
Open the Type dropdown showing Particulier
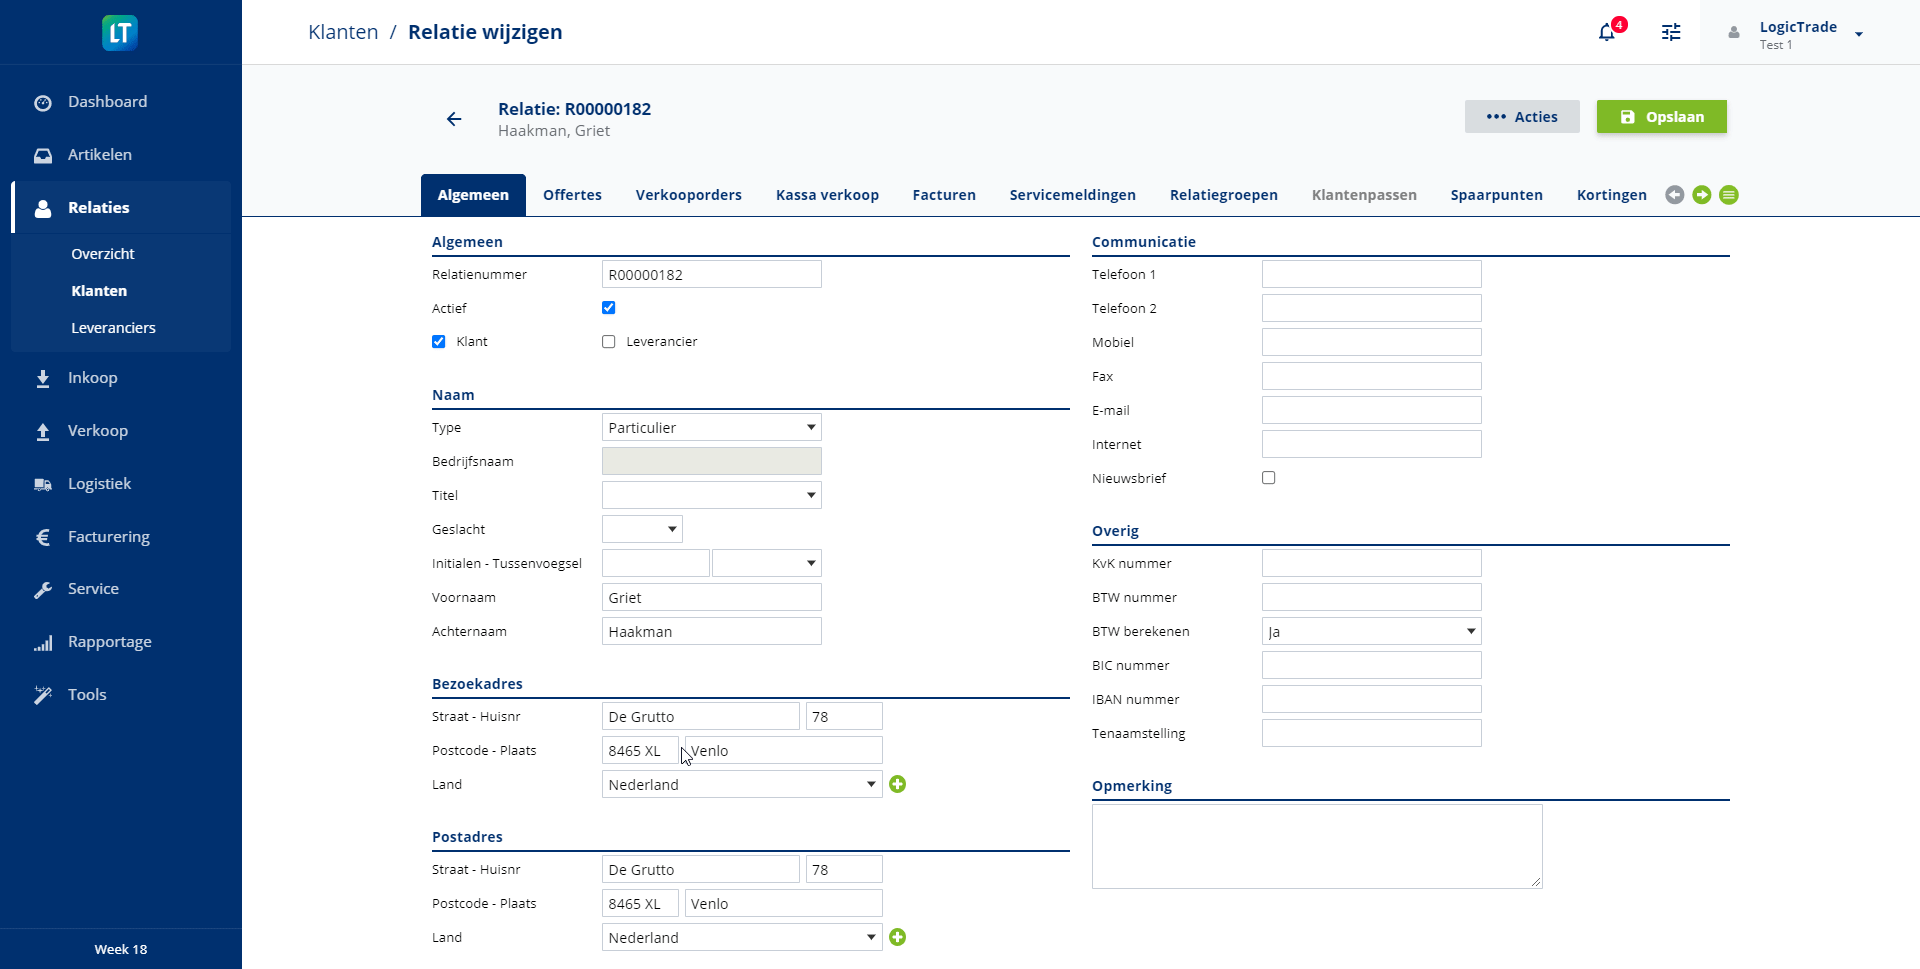(x=711, y=428)
